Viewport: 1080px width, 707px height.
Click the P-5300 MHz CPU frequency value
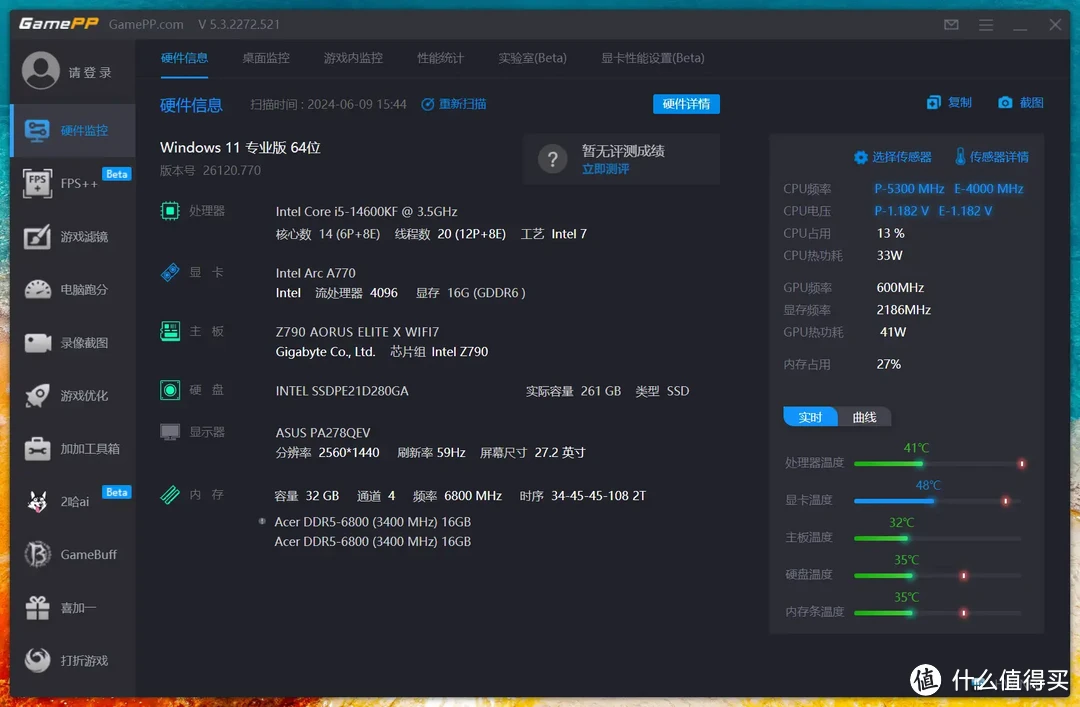909,189
